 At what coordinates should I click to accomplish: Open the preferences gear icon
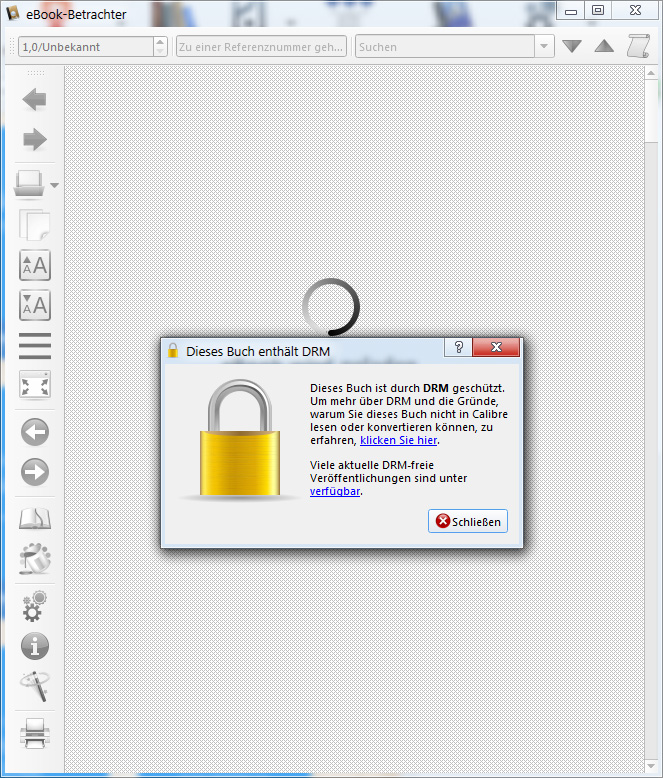(35, 606)
